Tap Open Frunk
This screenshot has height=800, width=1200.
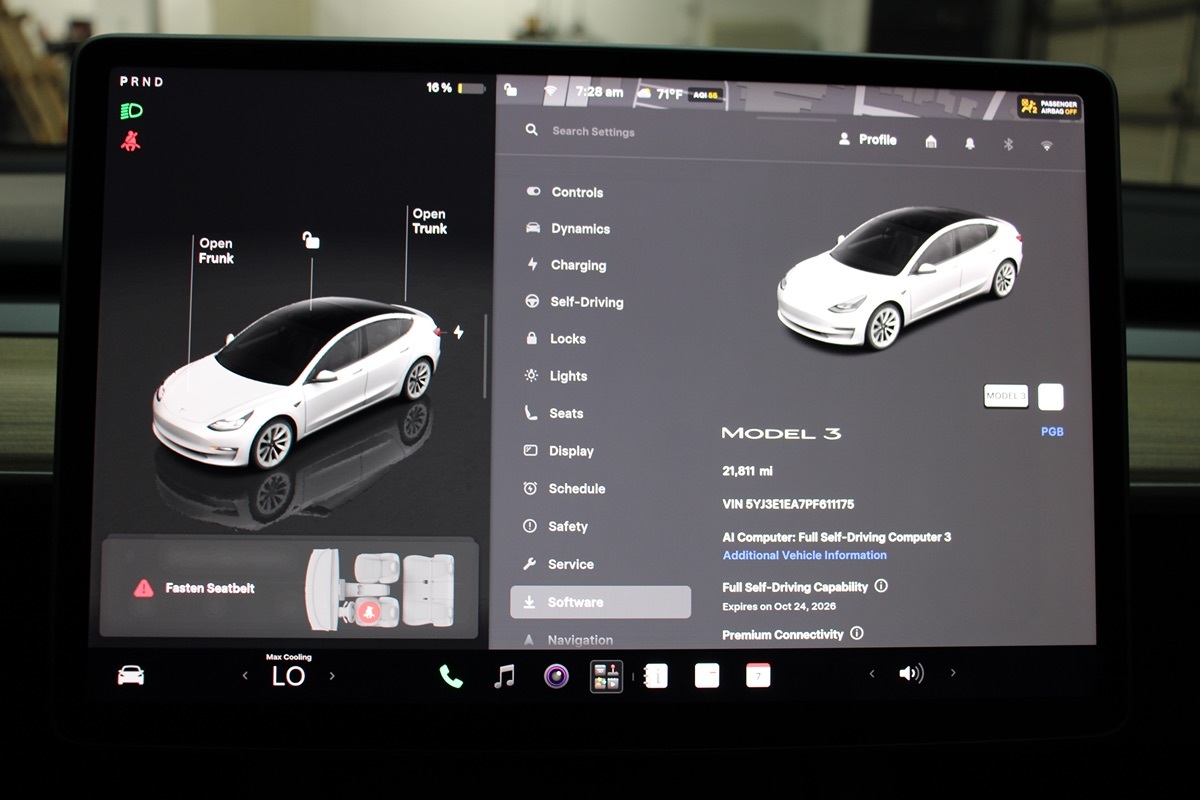coord(216,251)
